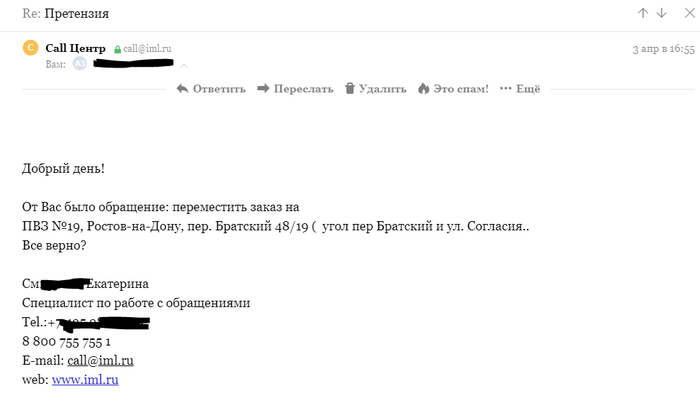Click the recipient avatar next to Вам
This screenshot has height=401, width=700.
coord(80,64)
